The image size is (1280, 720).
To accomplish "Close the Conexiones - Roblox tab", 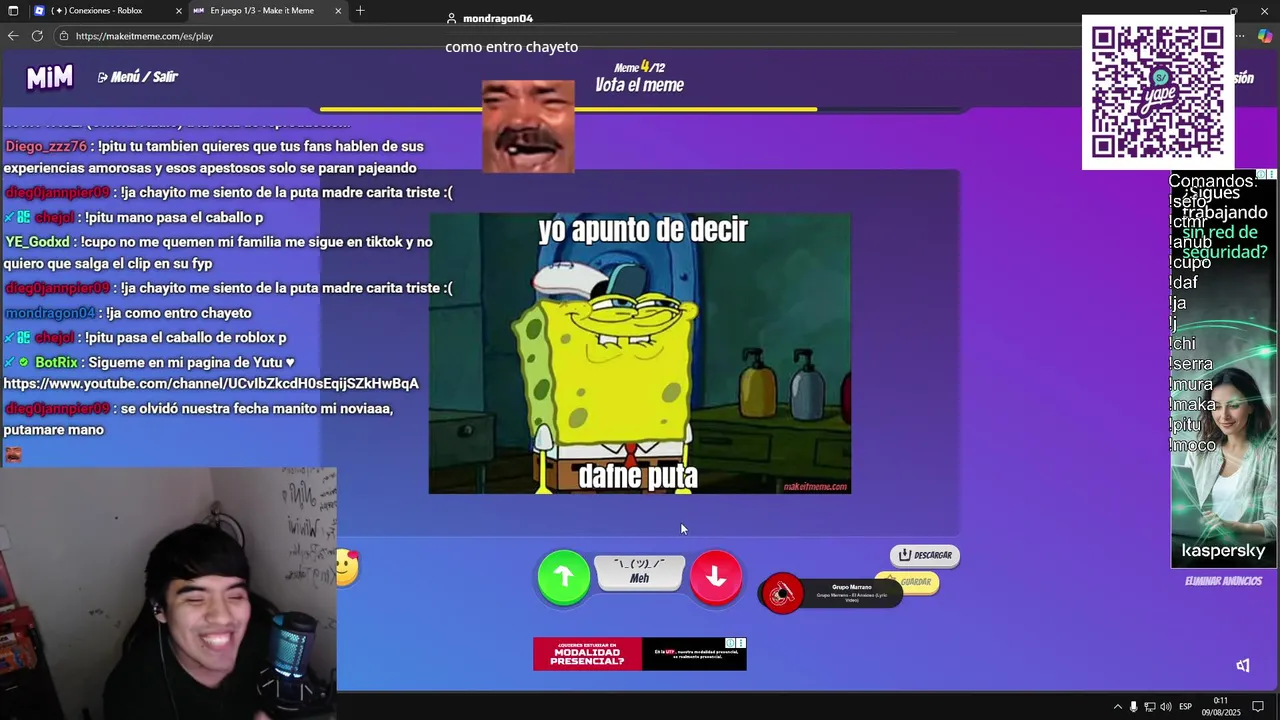I will pos(179,11).
